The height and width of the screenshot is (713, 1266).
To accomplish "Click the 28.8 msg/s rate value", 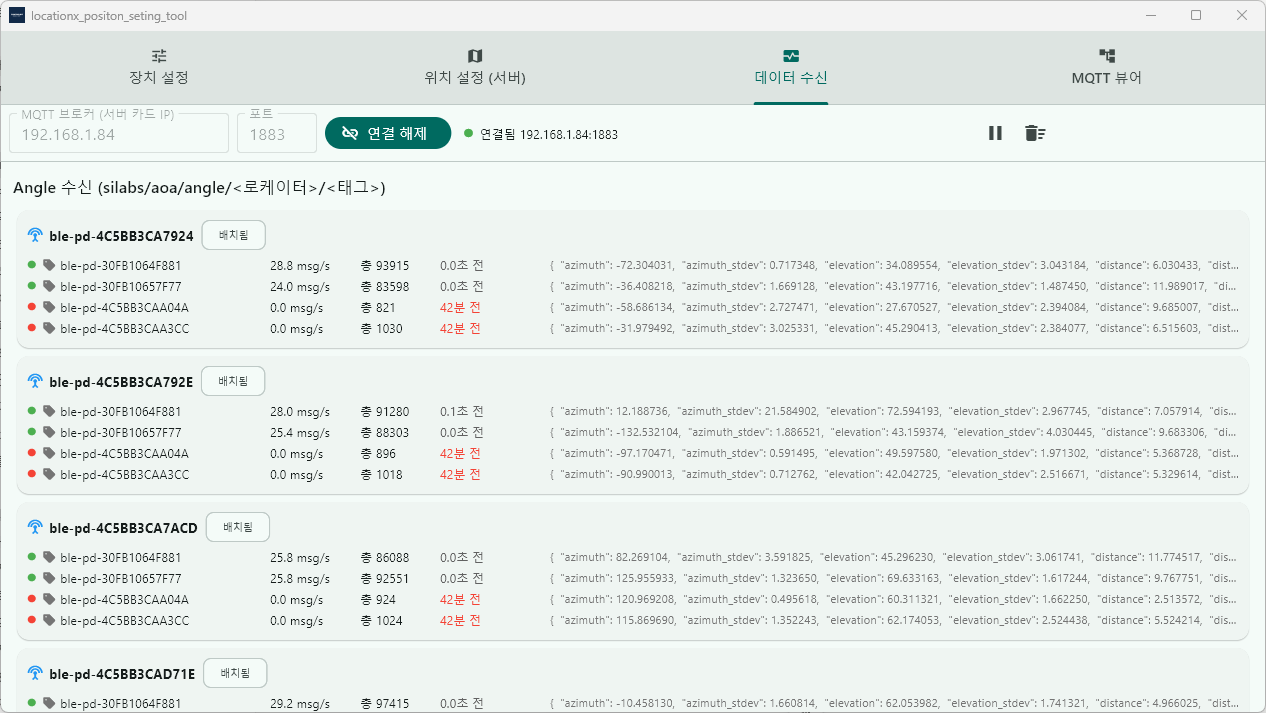I will coord(300,266).
